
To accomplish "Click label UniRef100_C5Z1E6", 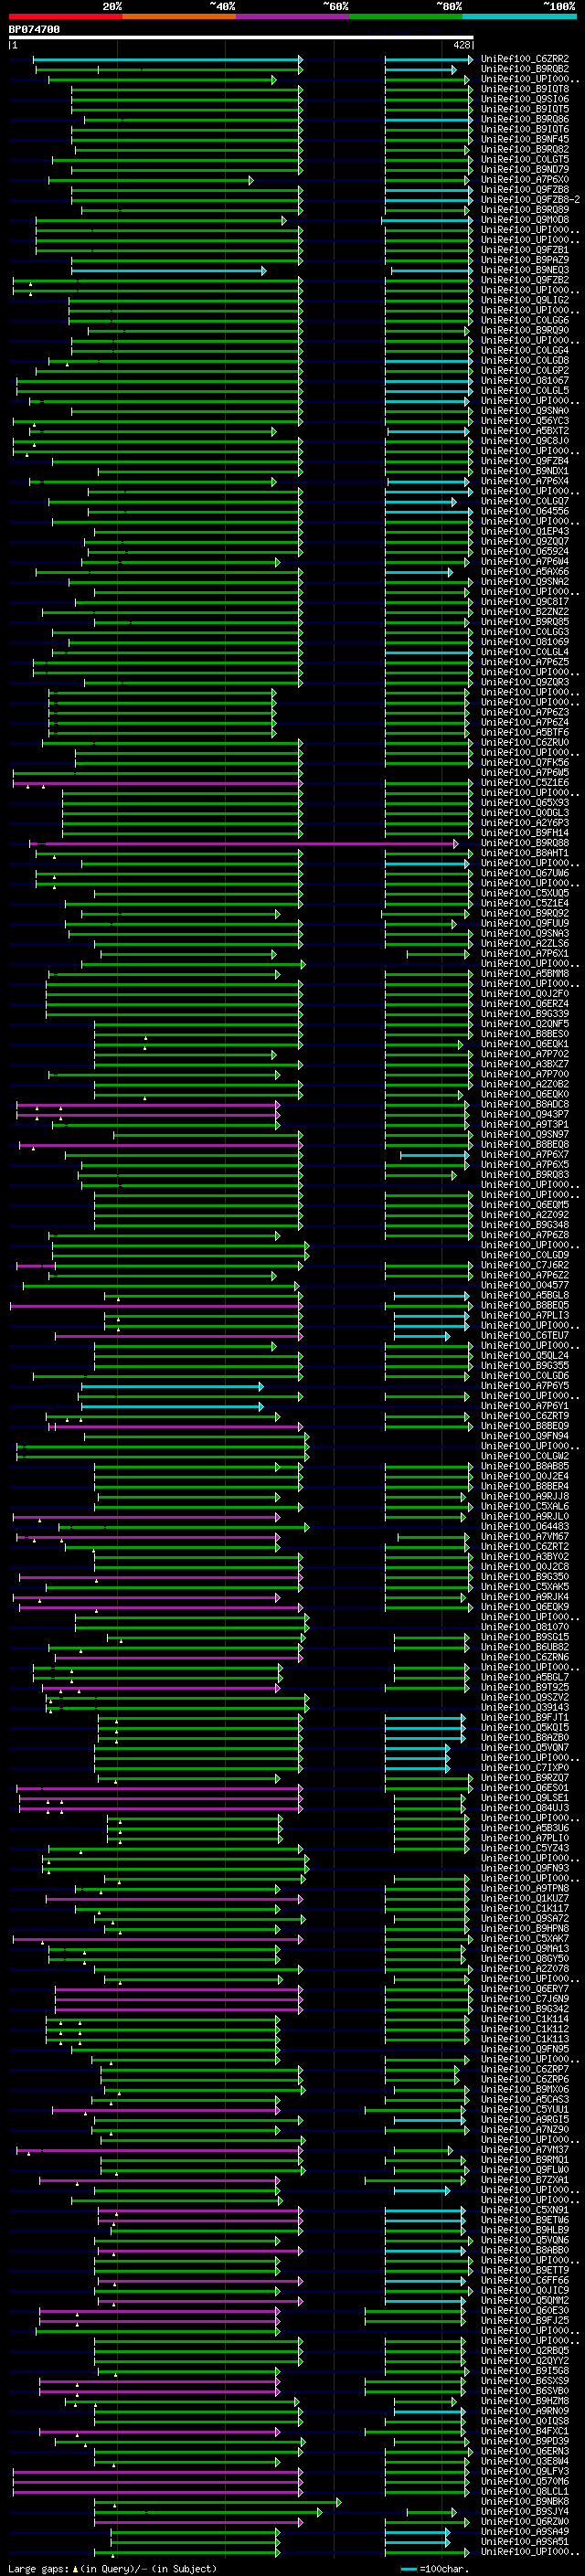I will [x=525, y=783].
